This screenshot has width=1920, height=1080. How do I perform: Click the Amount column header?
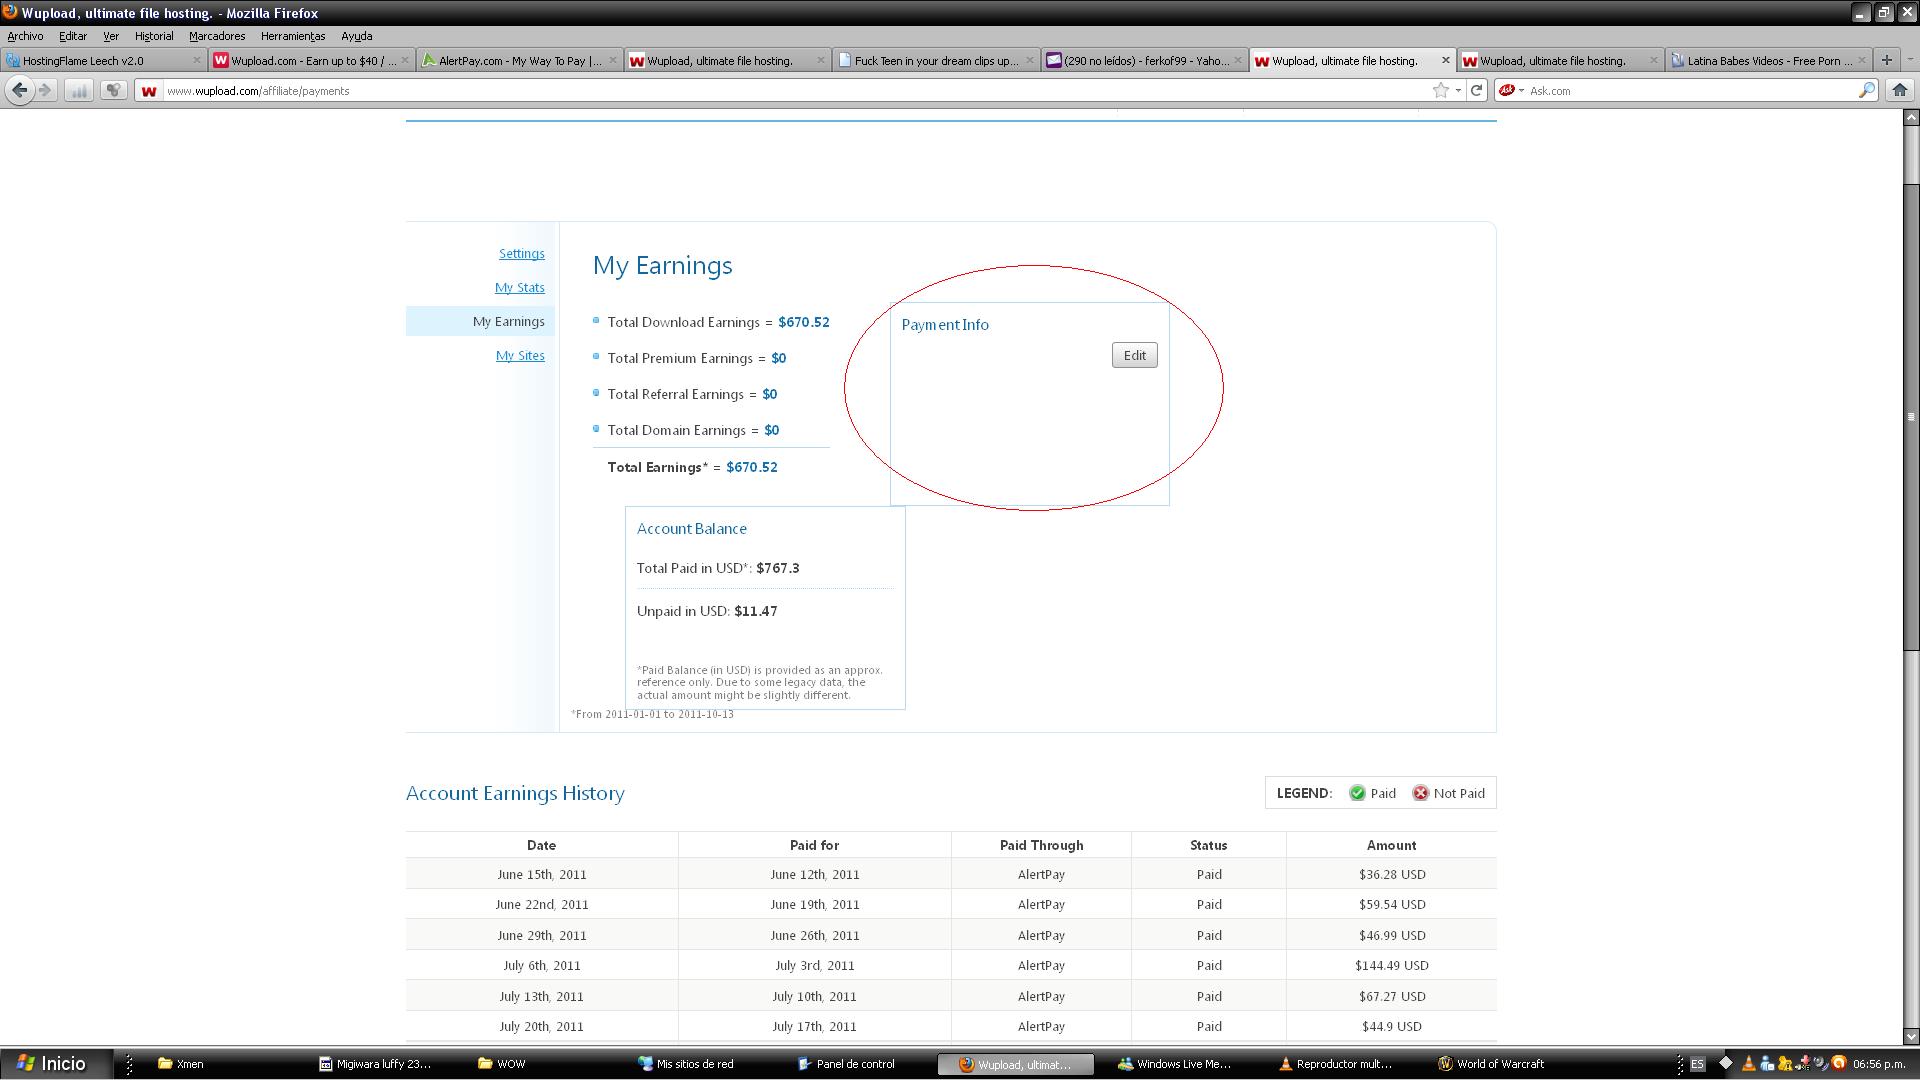click(x=1391, y=845)
